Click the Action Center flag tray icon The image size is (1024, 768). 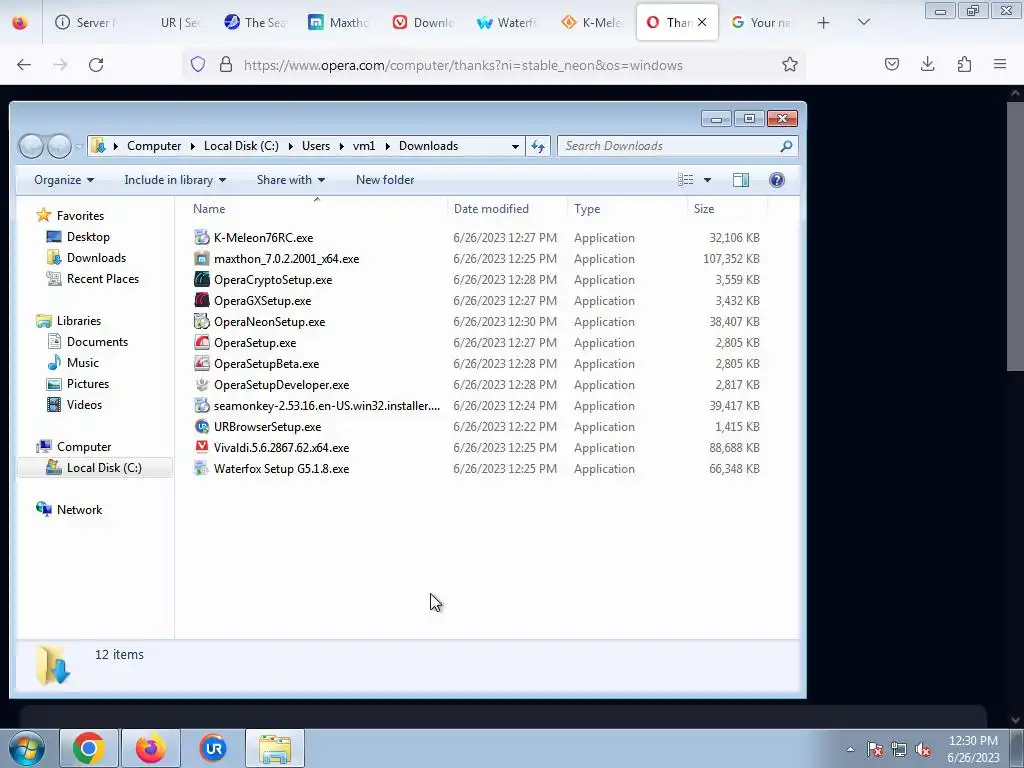tap(874, 750)
